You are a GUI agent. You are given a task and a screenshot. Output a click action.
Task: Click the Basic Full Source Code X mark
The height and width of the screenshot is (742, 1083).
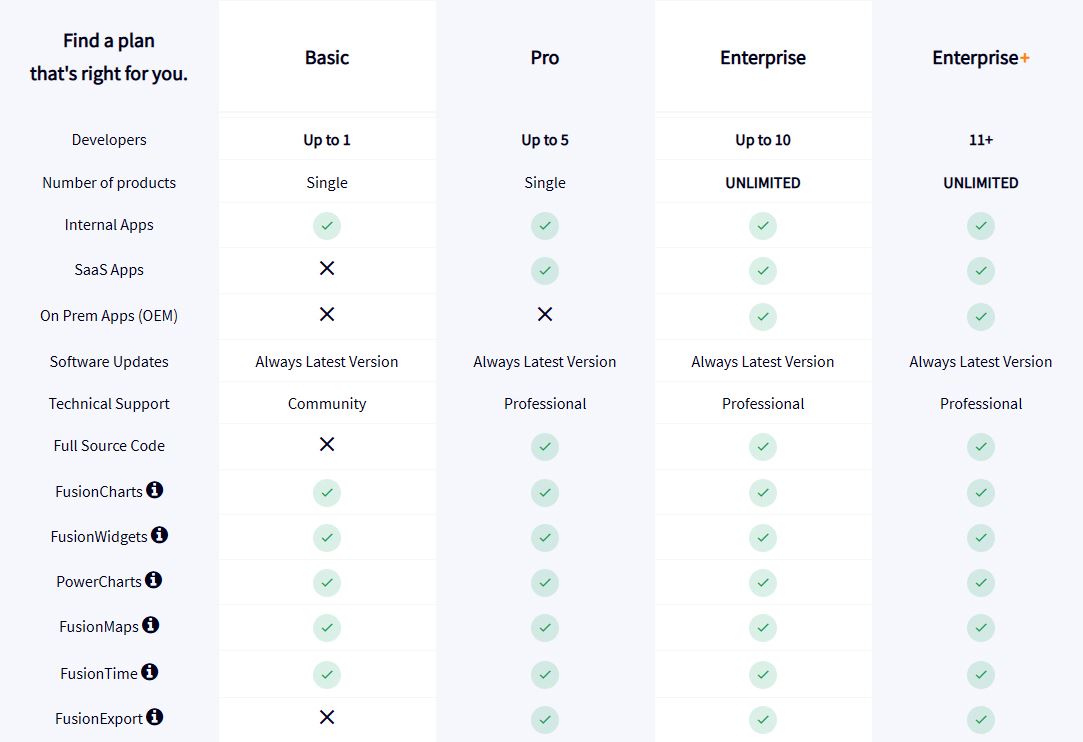pyautogui.click(x=327, y=444)
